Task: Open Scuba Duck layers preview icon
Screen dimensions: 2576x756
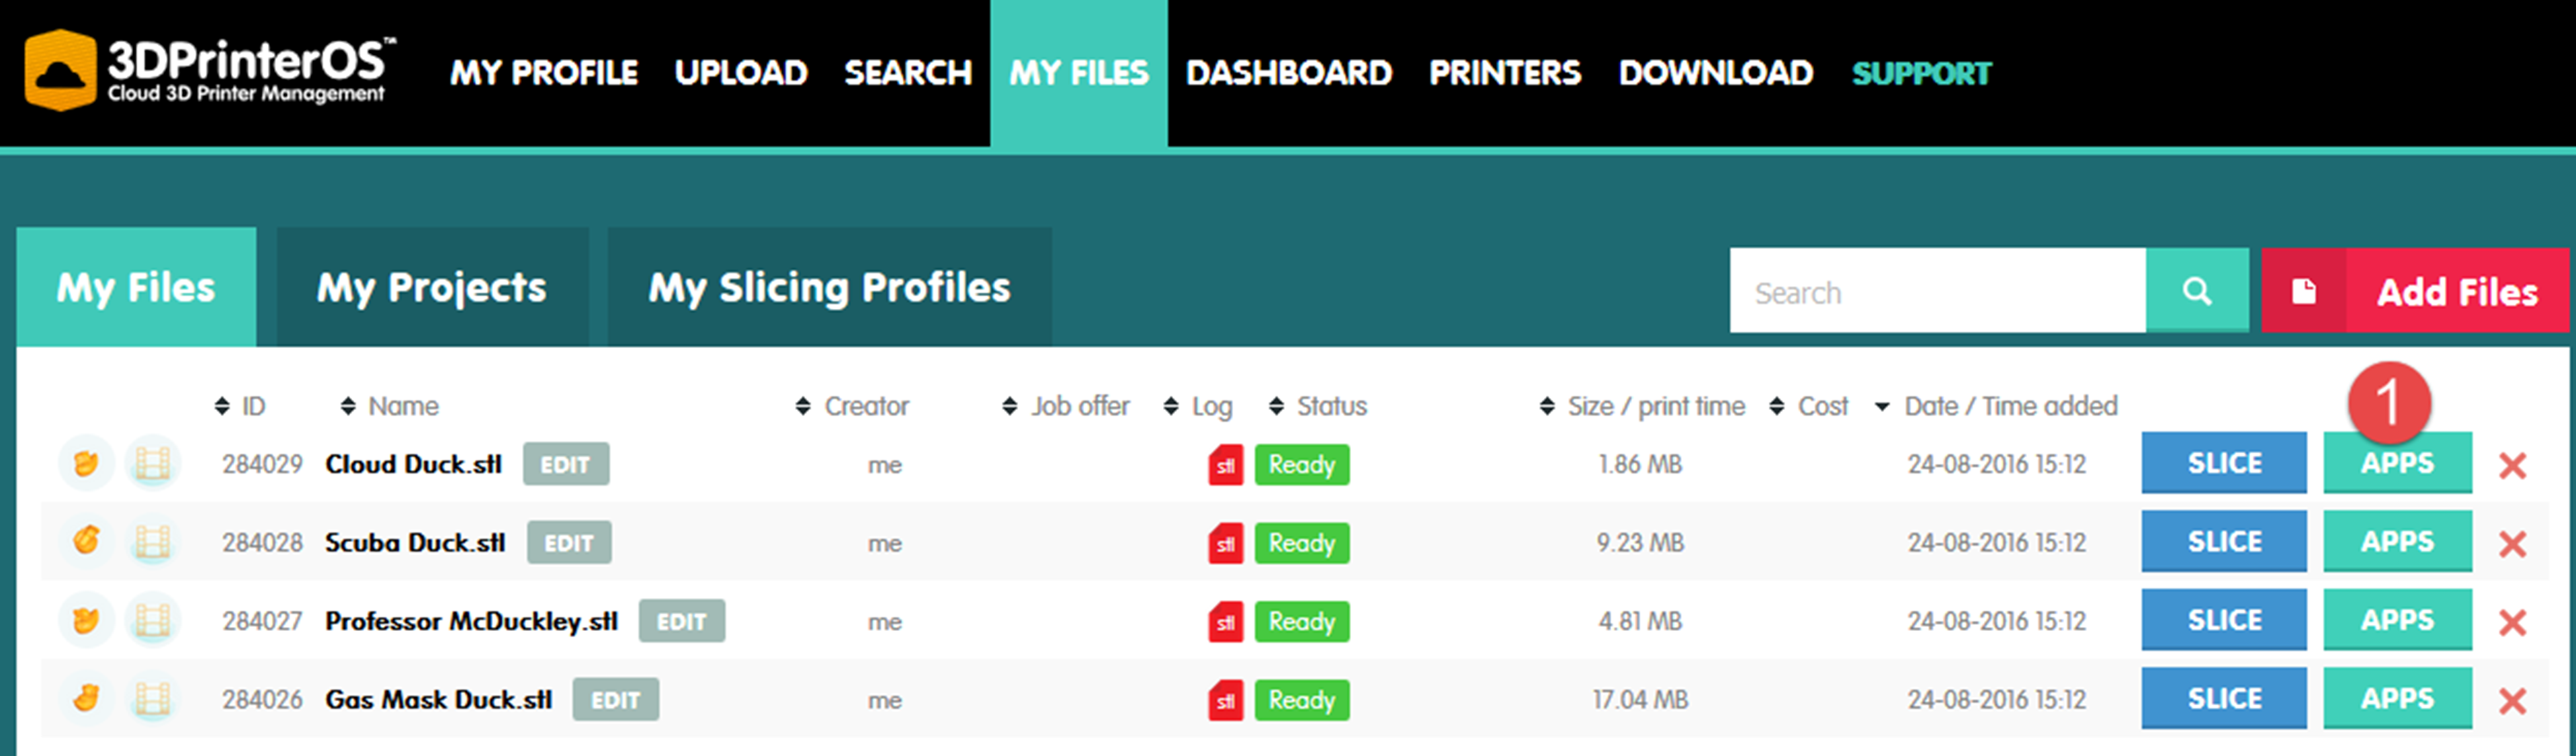Action: [152, 543]
